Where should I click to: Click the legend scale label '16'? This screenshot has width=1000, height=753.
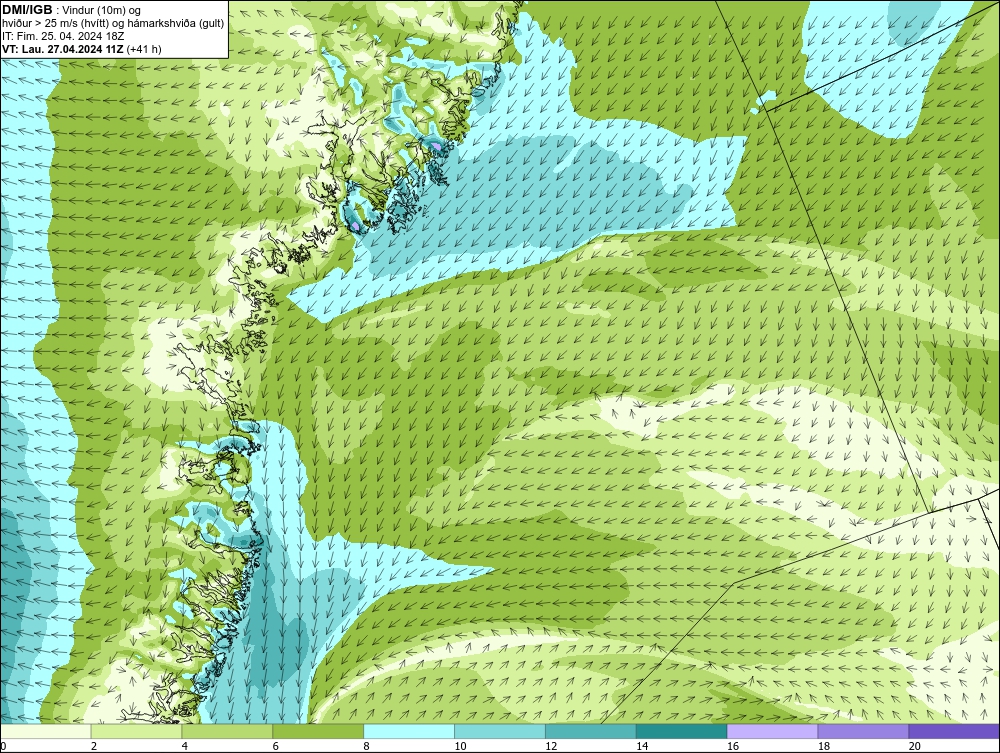[x=733, y=746]
